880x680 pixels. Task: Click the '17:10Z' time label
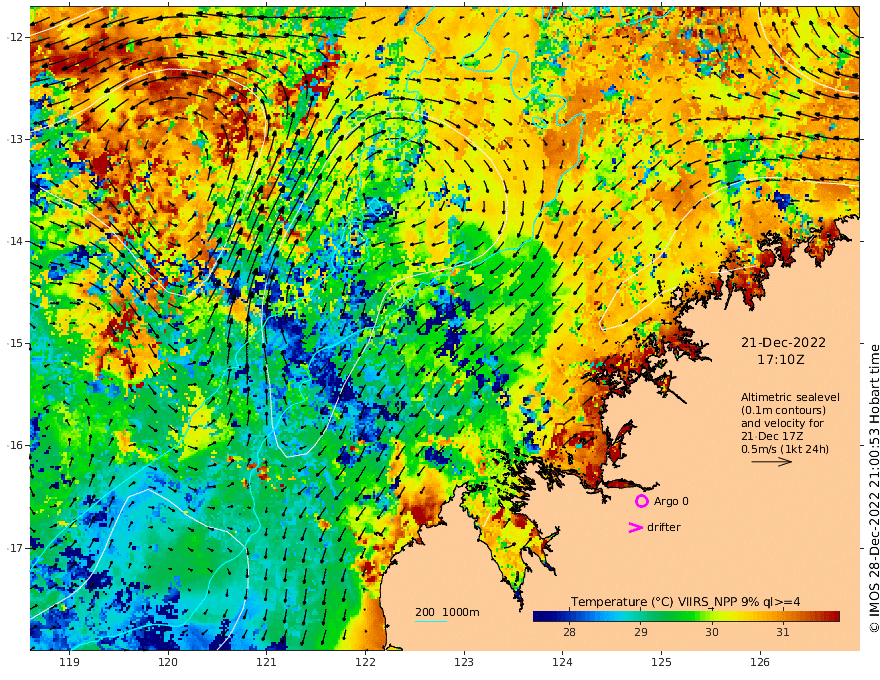click(781, 360)
